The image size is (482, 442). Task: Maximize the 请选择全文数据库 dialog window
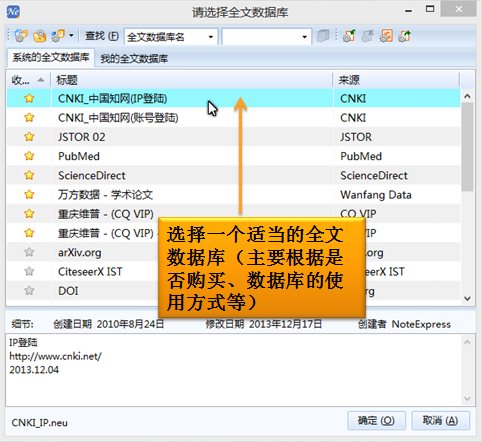[x=430, y=9]
